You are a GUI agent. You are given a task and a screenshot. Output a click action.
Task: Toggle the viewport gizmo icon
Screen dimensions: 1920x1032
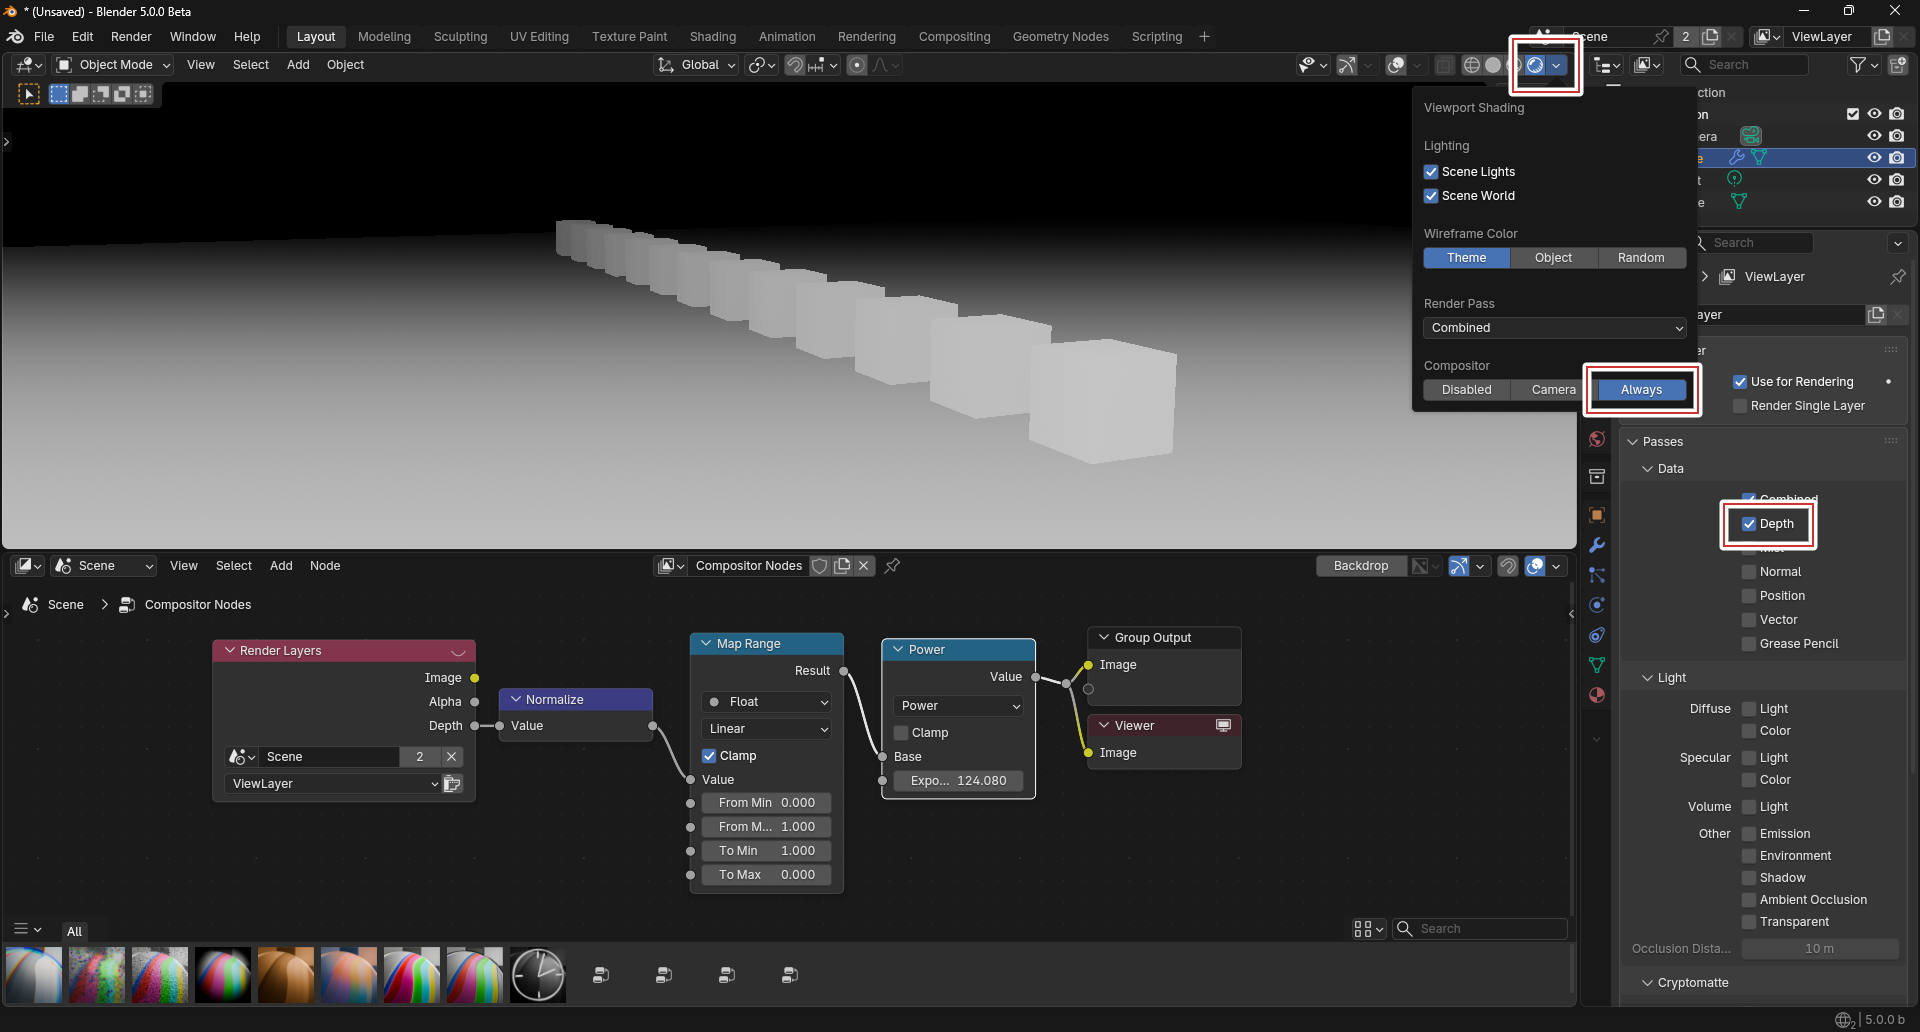tap(1347, 65)
